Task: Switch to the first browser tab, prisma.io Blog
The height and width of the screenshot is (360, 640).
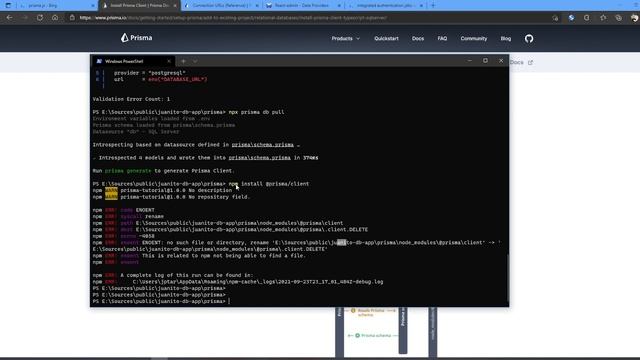Action: (56, 6)
